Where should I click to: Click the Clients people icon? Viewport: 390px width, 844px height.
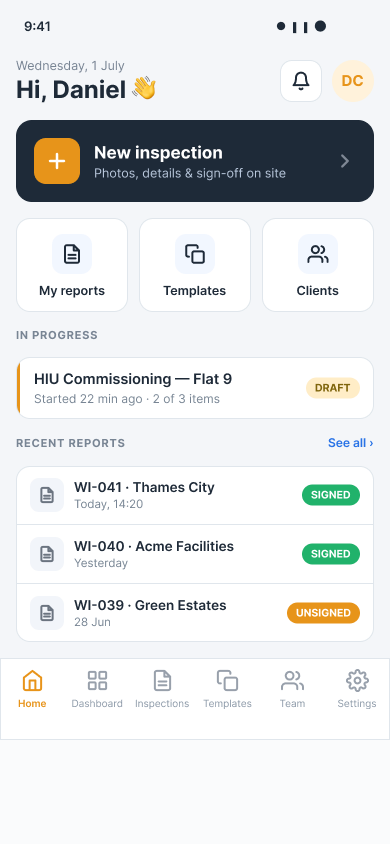pyautogui.click(x=318, y=254)
